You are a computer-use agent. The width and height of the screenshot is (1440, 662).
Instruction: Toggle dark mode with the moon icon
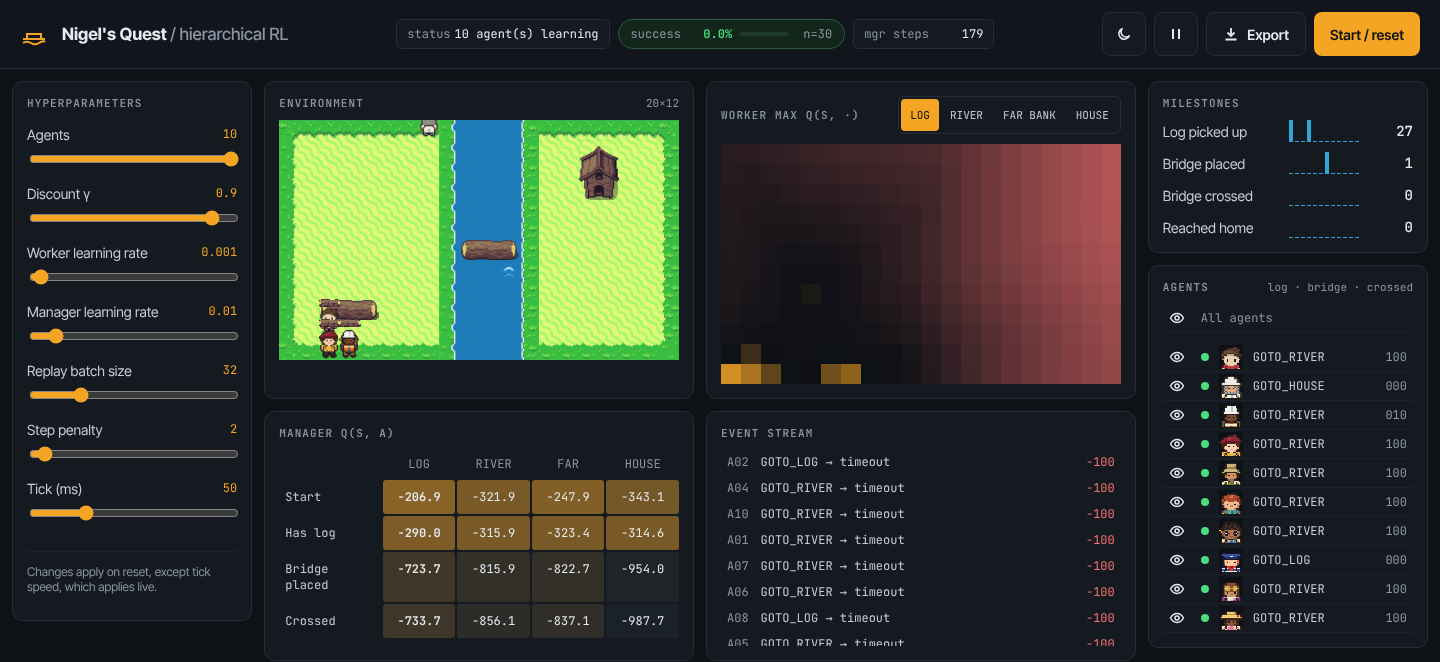pyautogui.click(x=1124, y=34)
